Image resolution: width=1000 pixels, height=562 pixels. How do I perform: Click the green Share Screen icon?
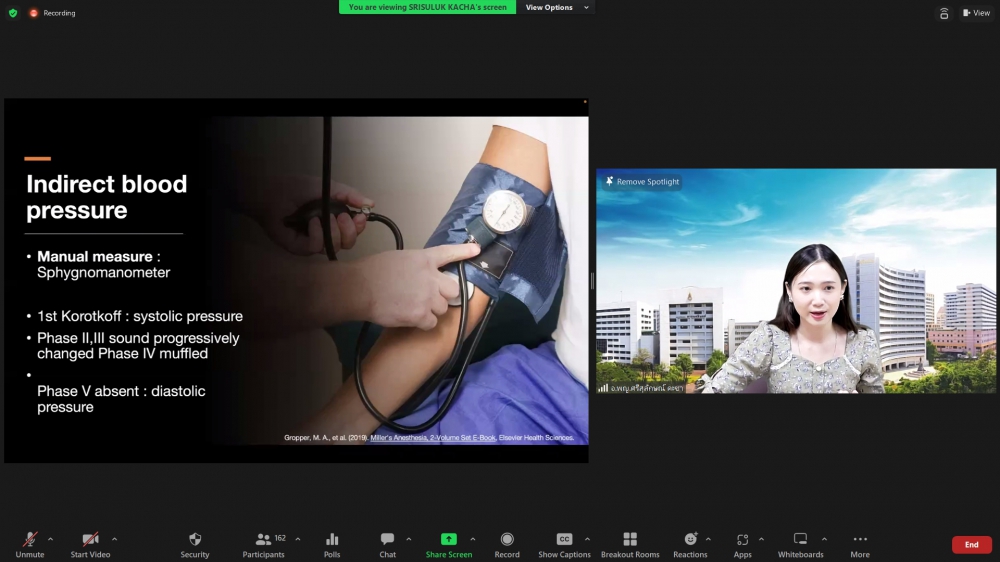(x=449, y=540)
